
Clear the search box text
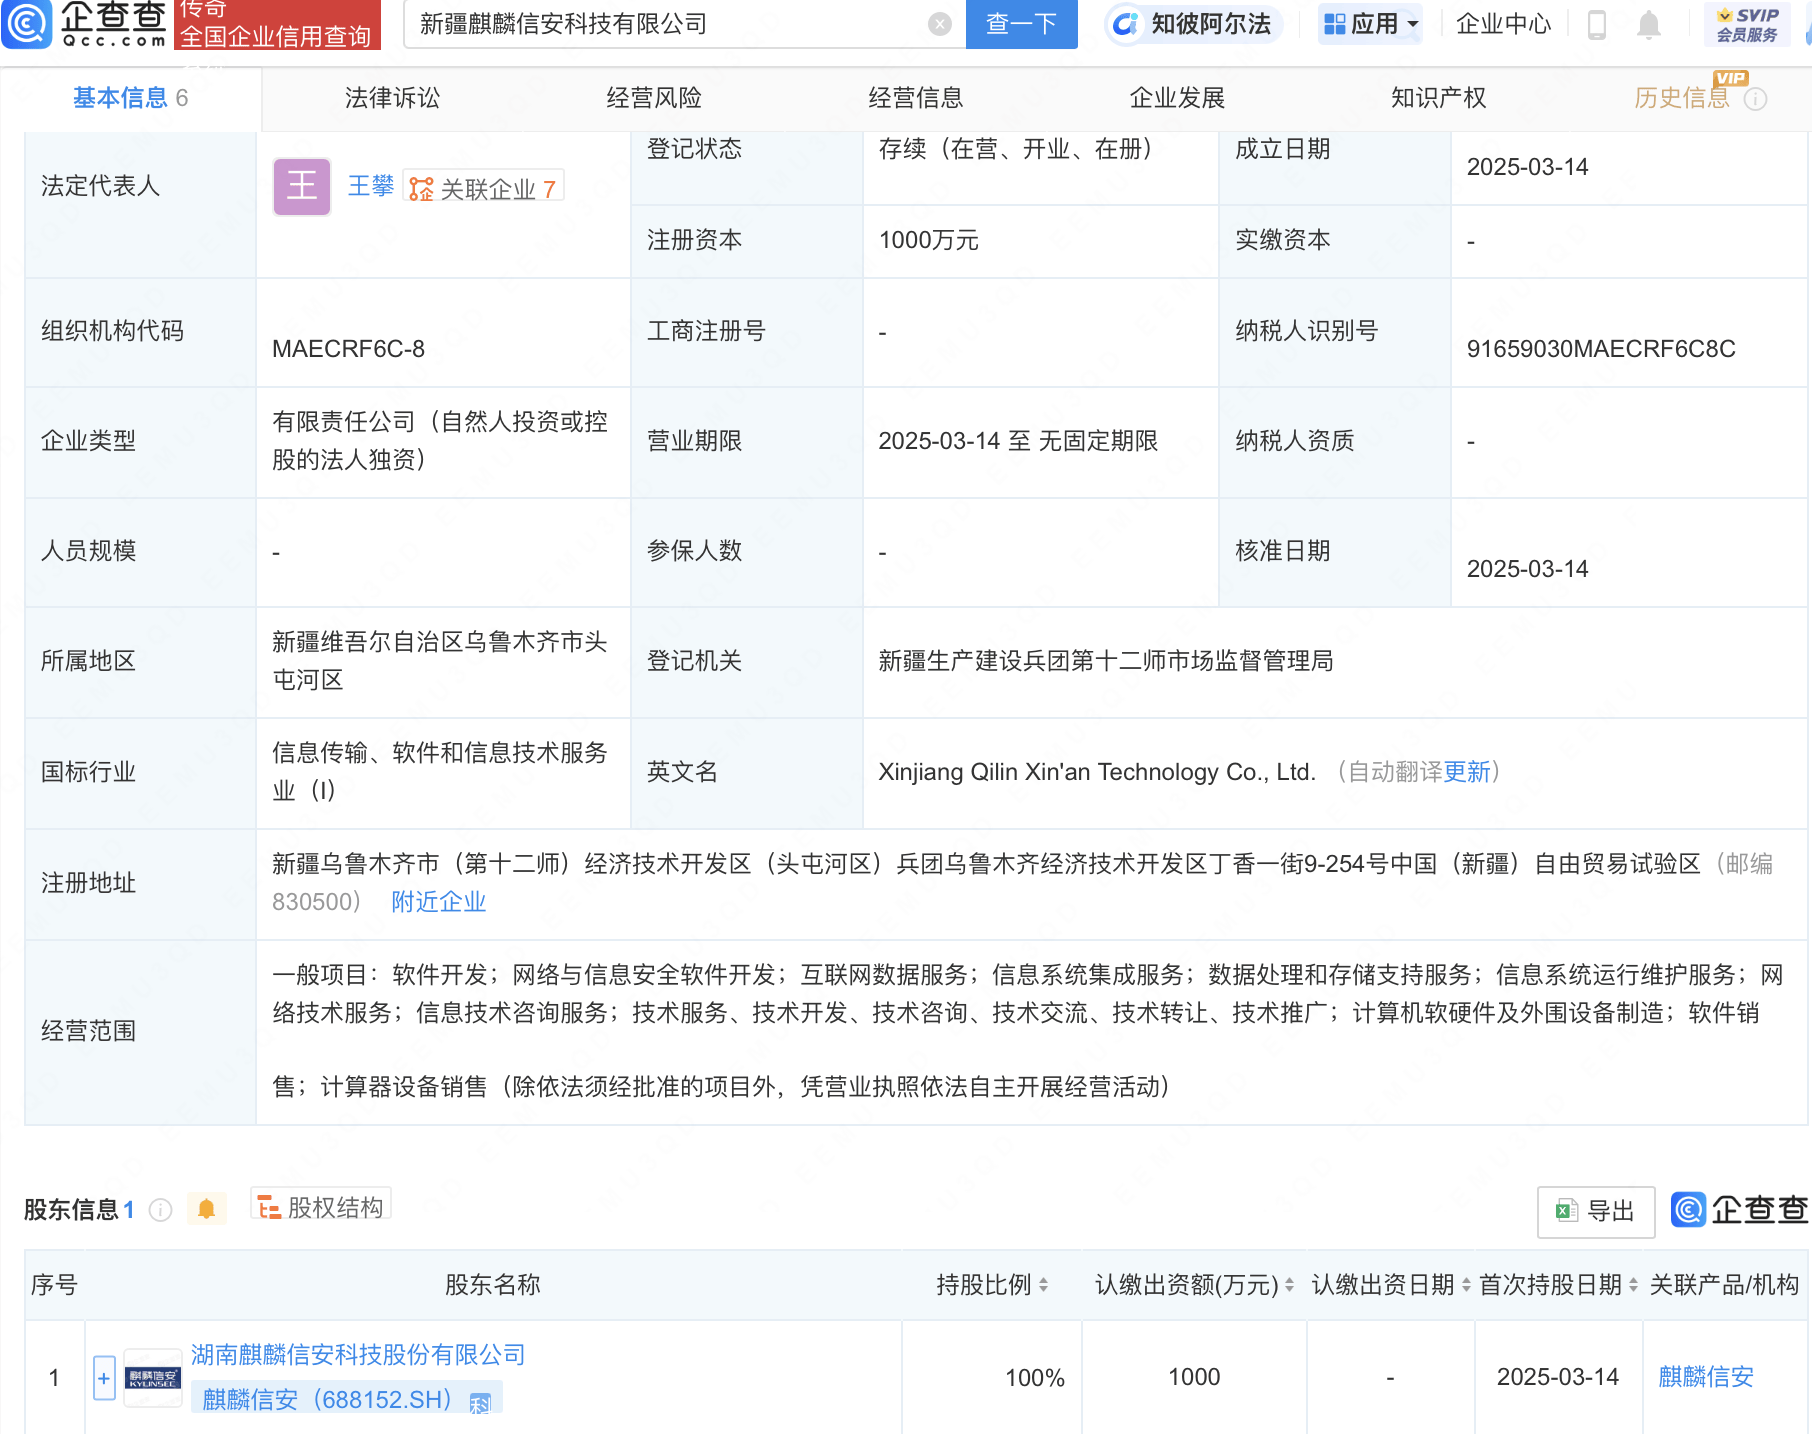(939, 24)
